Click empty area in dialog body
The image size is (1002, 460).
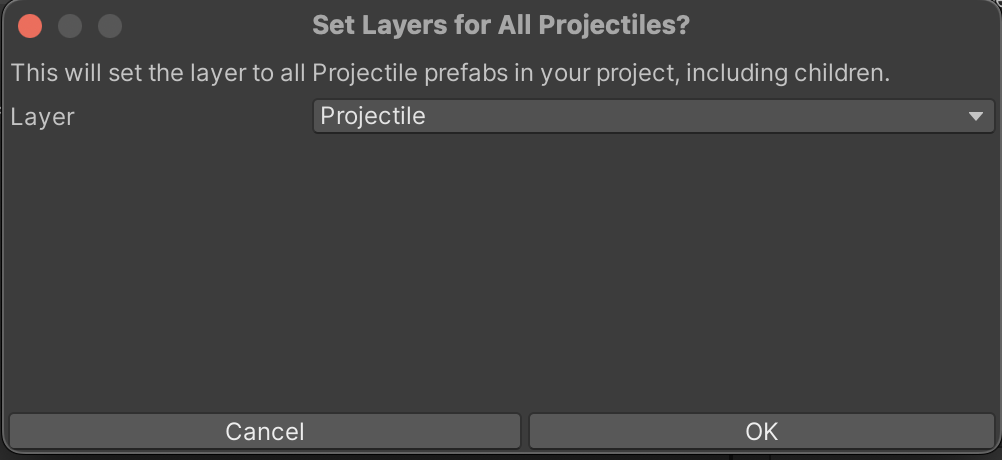[x=500, y=270]
